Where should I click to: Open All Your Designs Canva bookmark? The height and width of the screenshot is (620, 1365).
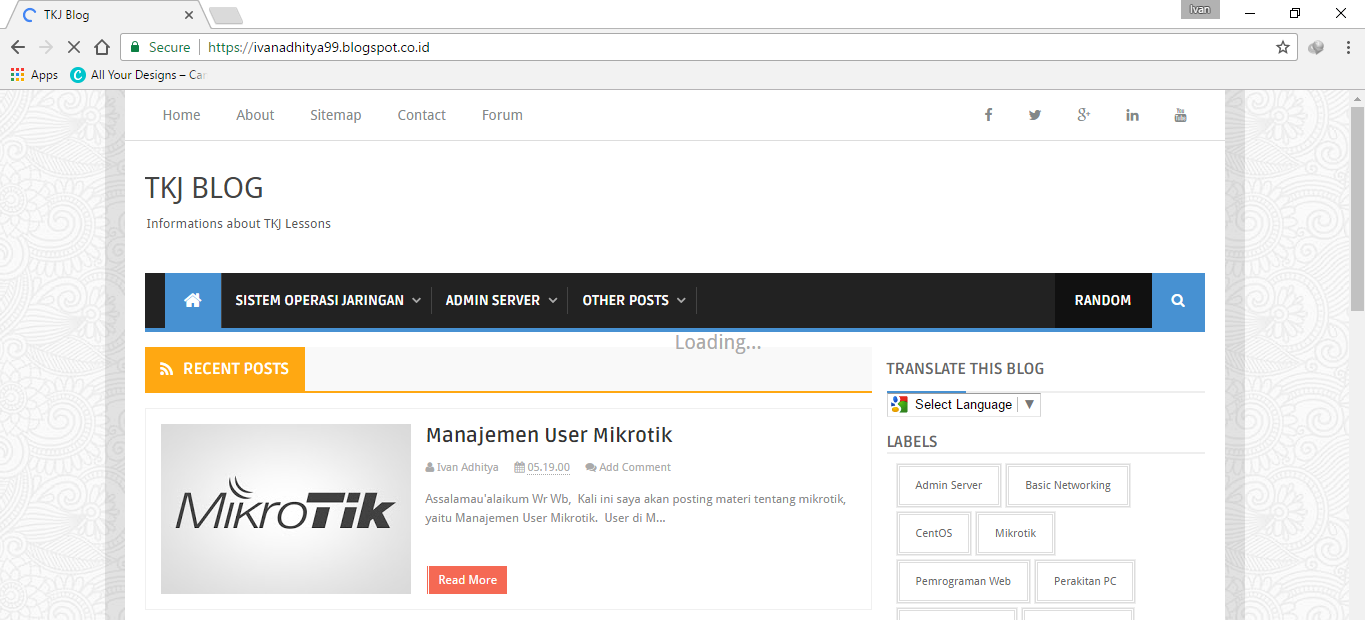coord(138,75)
